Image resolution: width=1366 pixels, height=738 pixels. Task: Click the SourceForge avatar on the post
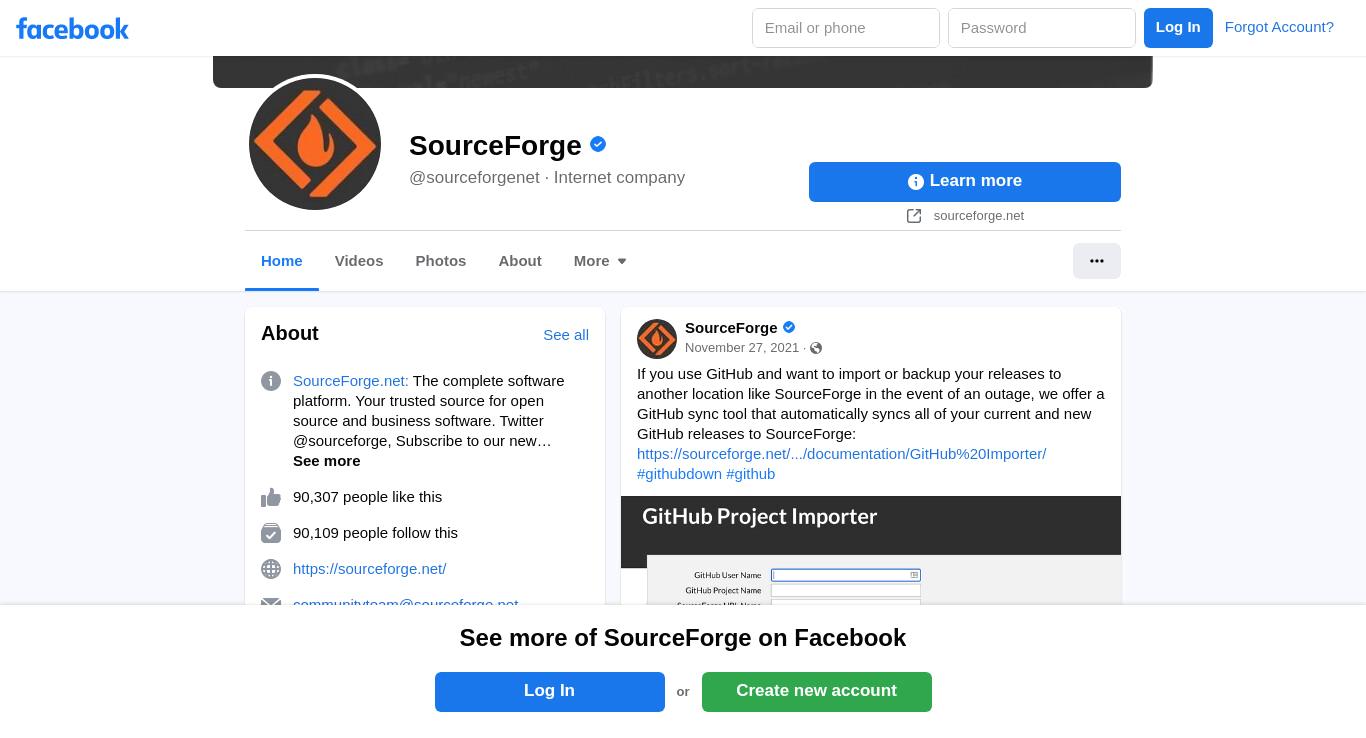(x=657, y=339)
